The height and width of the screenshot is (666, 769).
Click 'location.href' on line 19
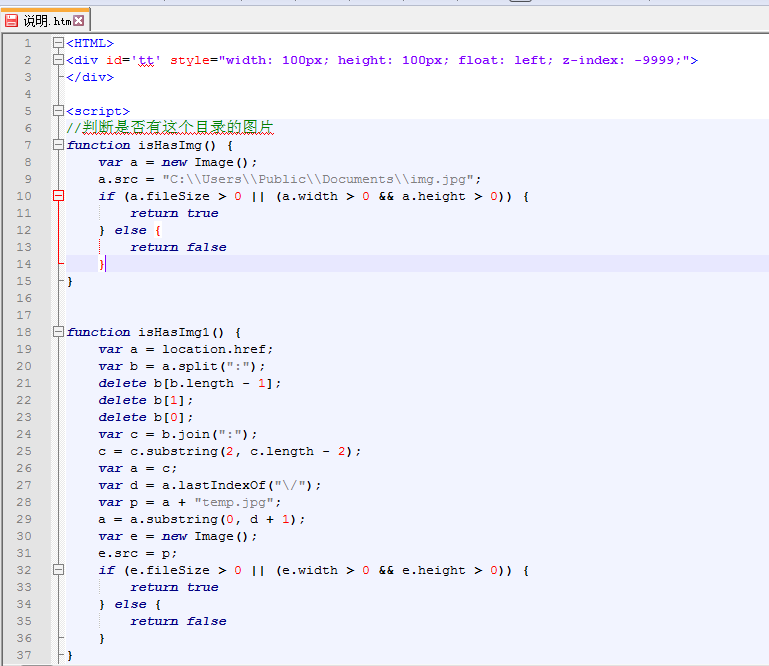[214, 350]
